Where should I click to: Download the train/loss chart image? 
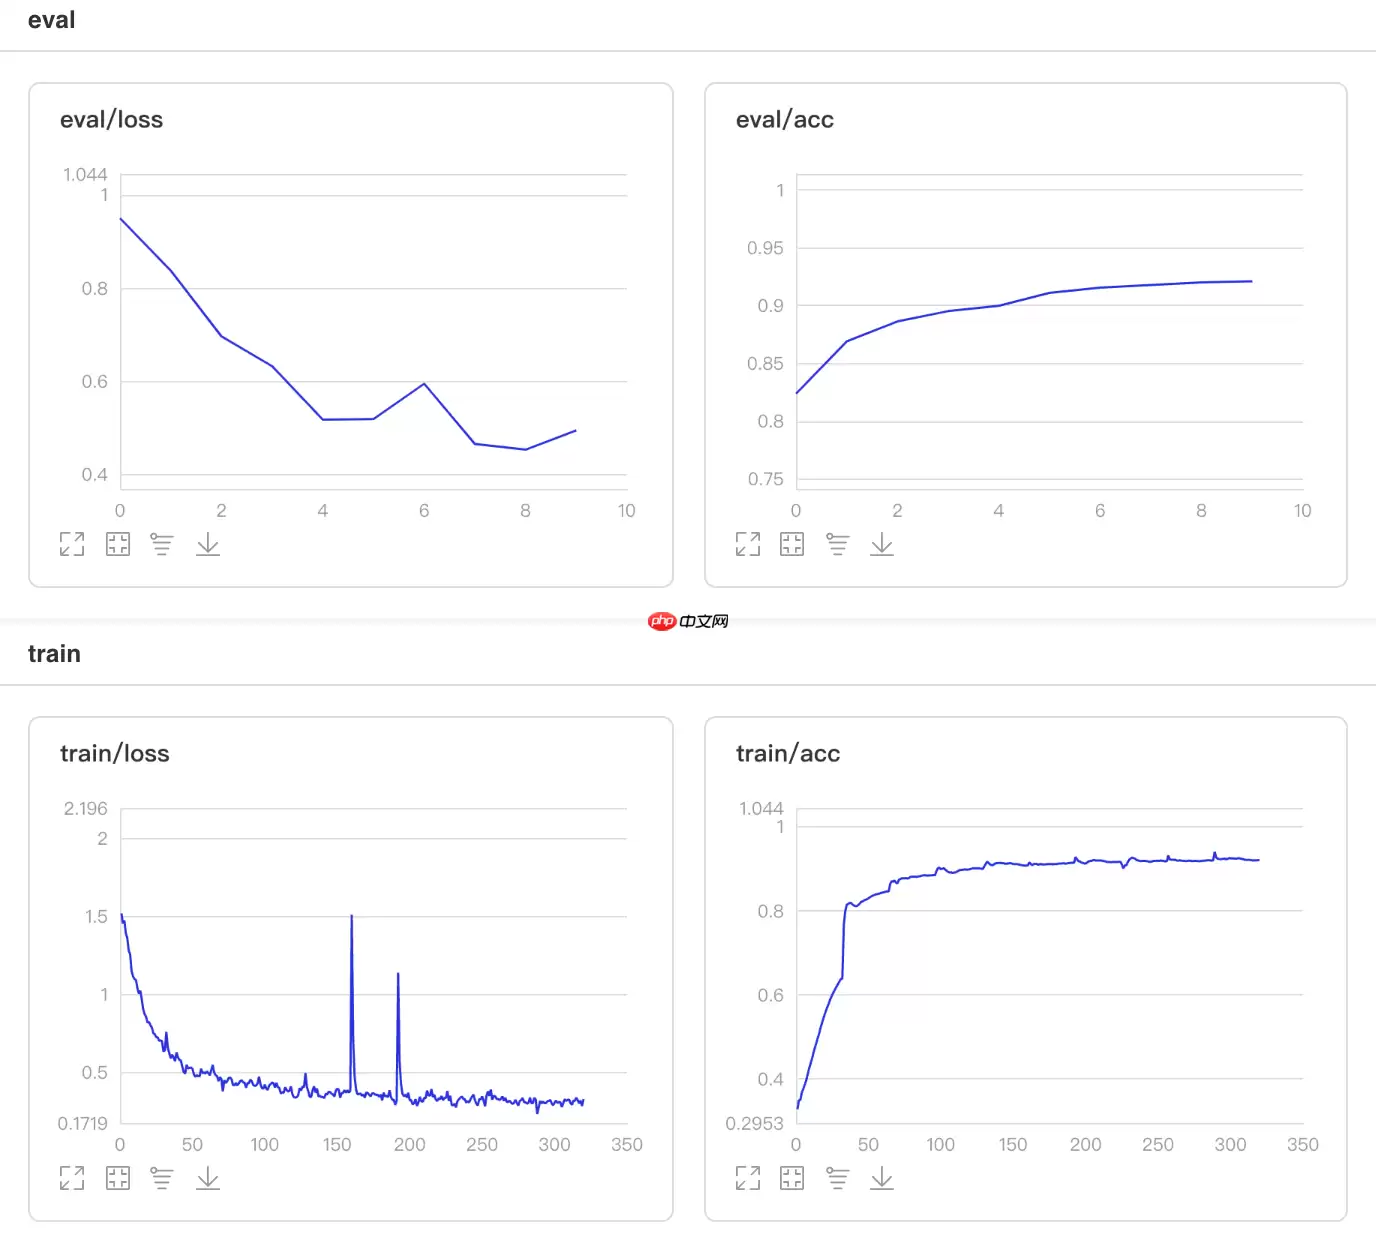[x=208, y=1178]
